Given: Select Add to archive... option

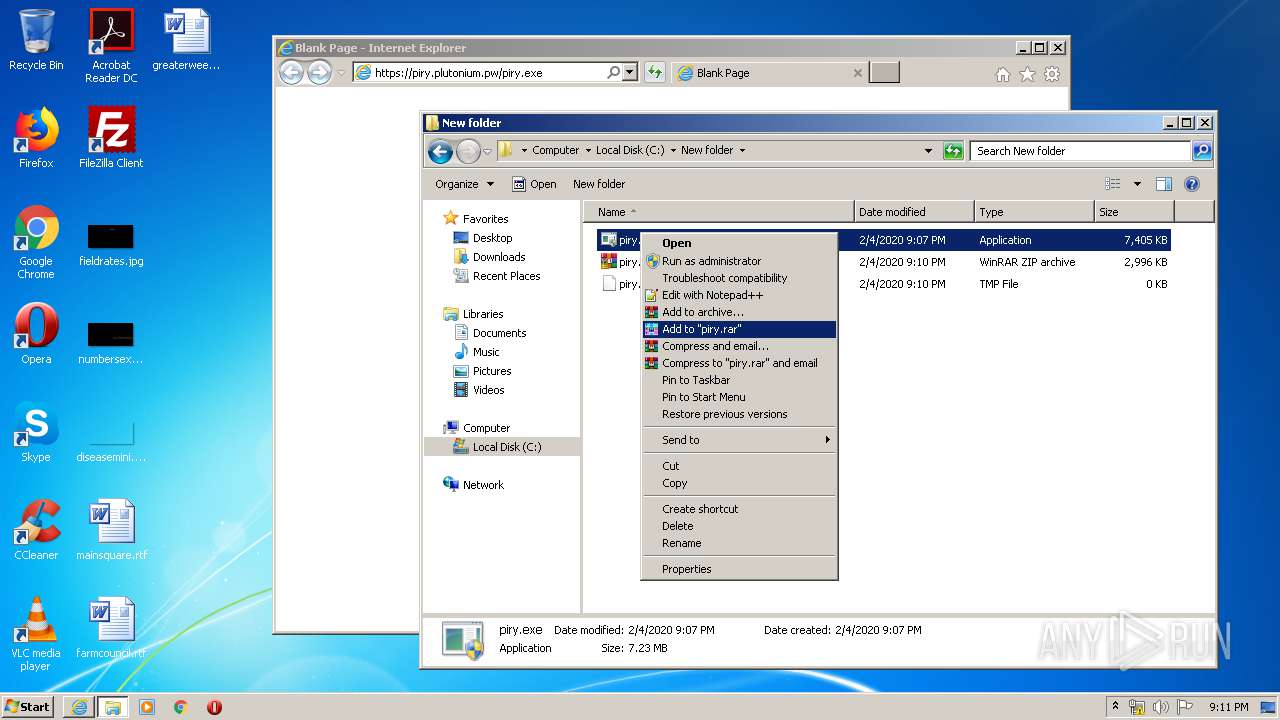Looking at the screenshot, I should [739, 312].
